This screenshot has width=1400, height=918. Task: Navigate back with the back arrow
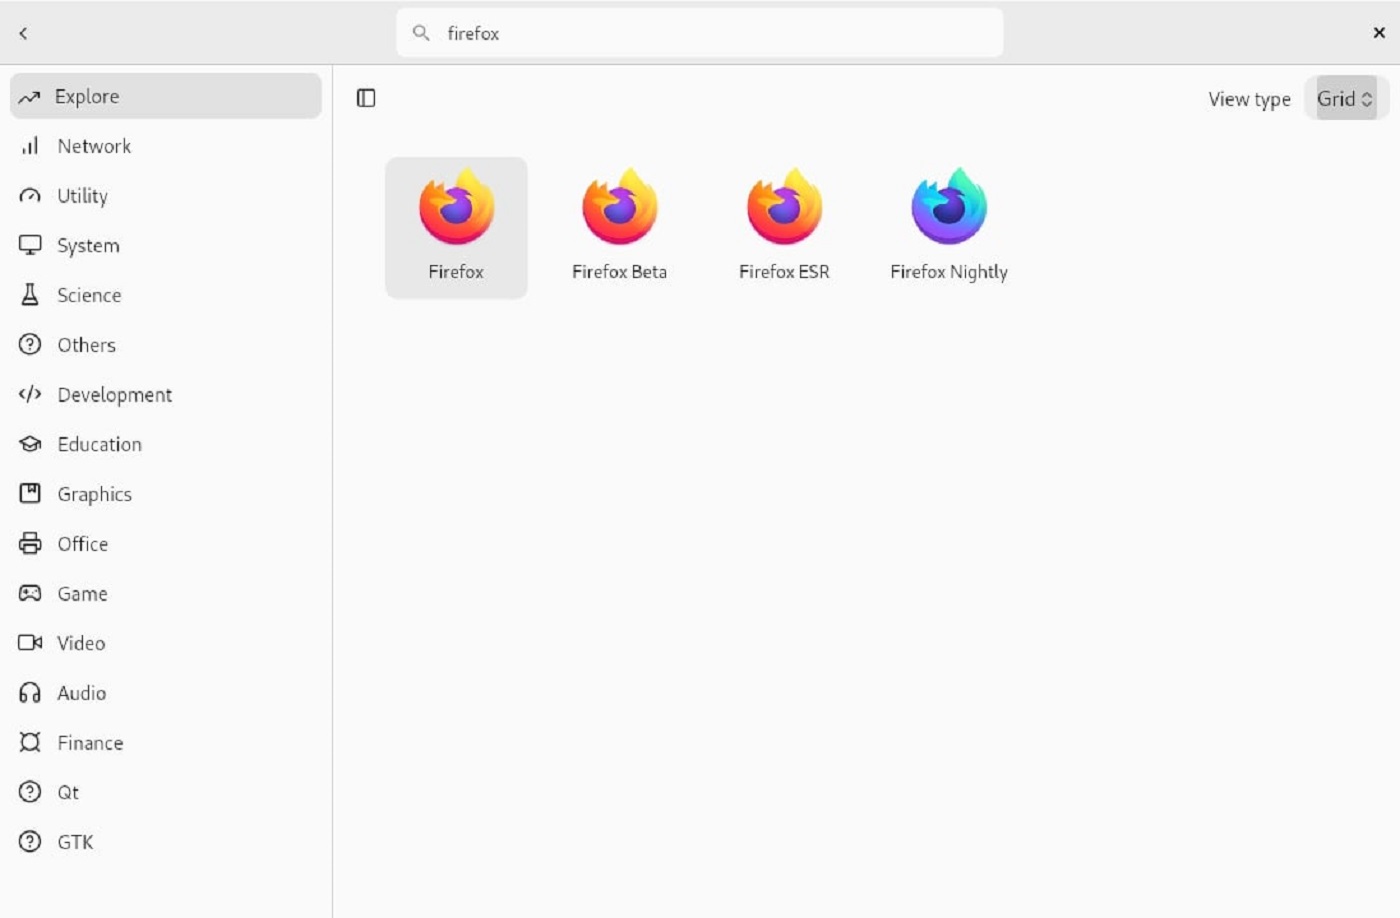coord(22,32)
